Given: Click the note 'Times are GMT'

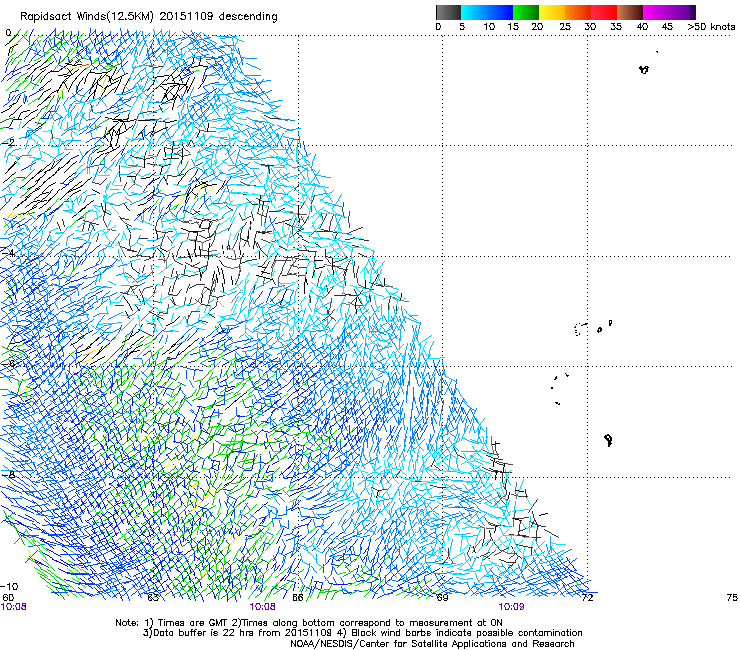Looking at the screenshot, I should [x=193, y=623].
